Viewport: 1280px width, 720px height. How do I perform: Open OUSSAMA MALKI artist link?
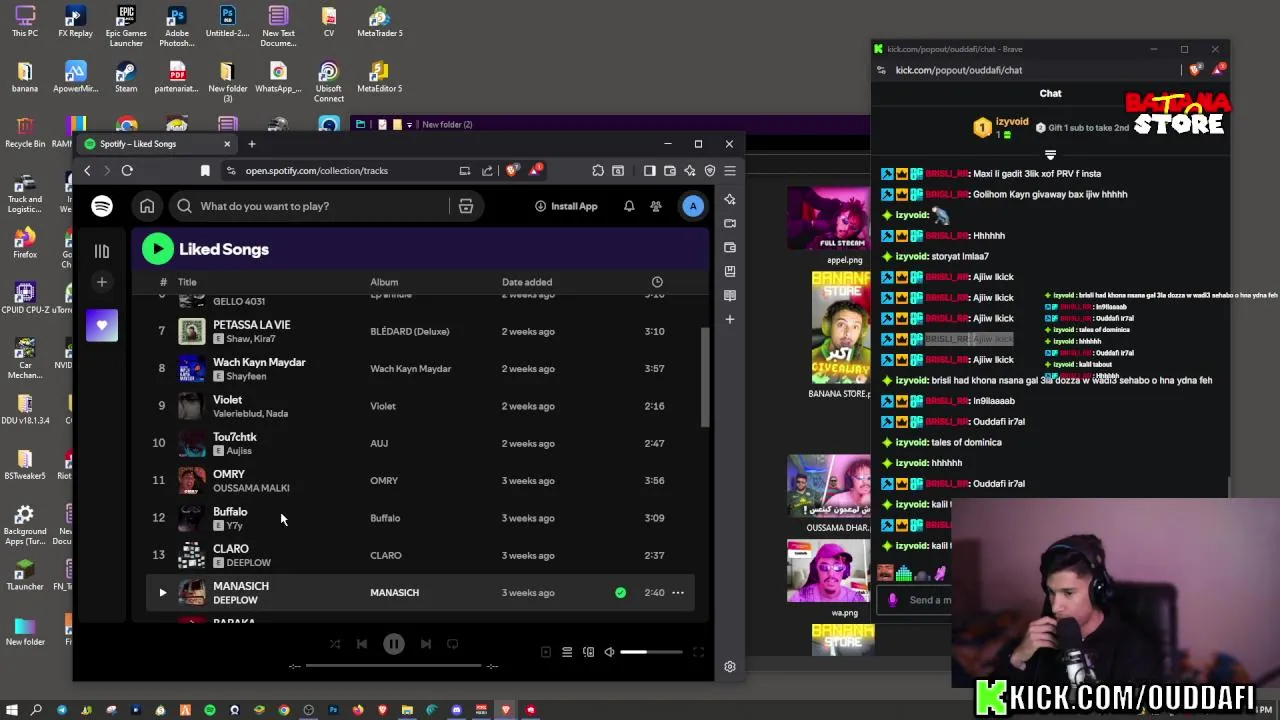tap(251, 488)
